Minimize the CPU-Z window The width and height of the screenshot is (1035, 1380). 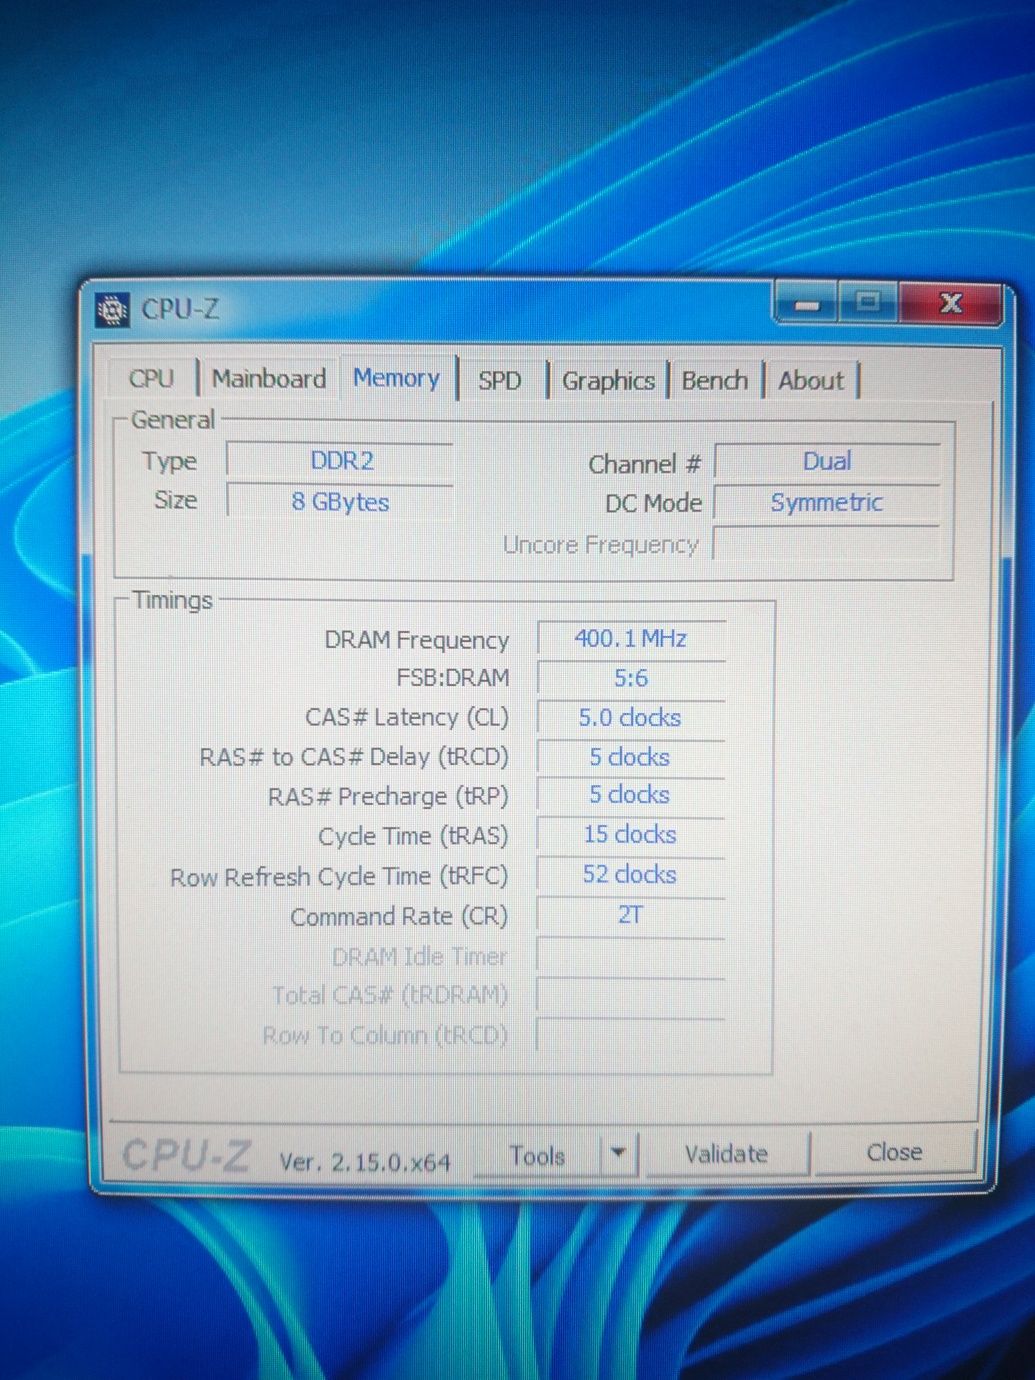coord(807,303)
